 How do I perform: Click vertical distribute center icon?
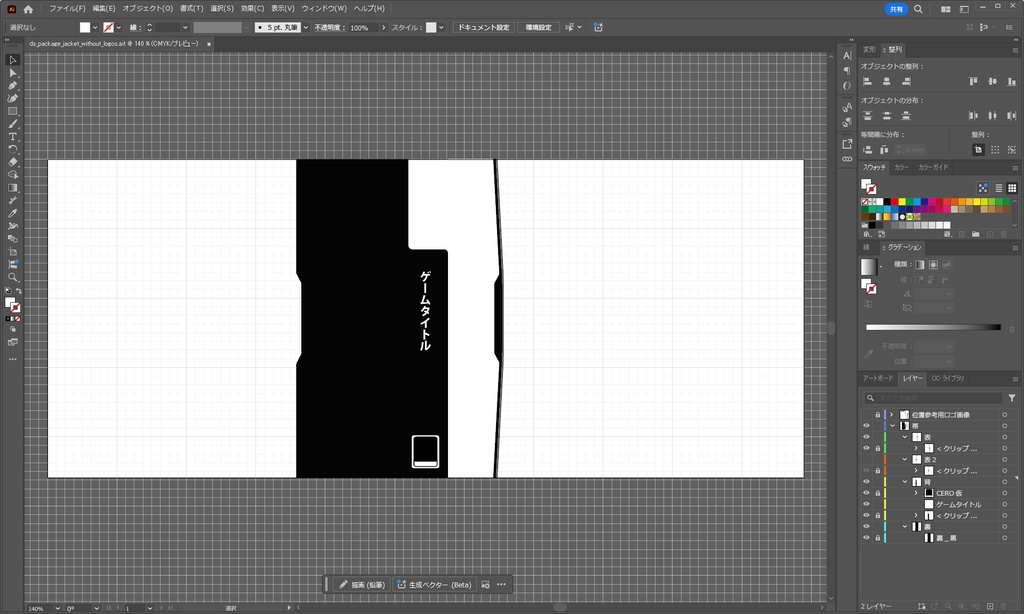[886, 116]
